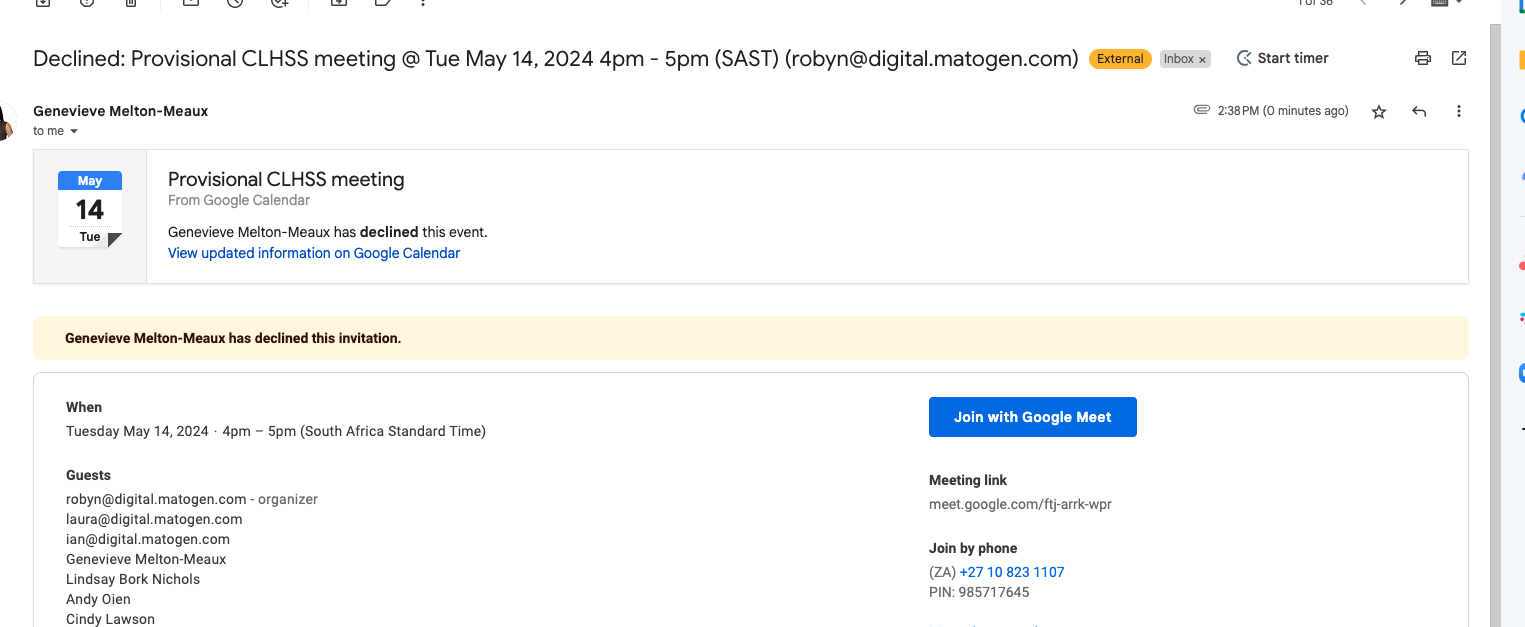Reply using the arrow icon
The image size is (1525, 627).
pos(1419,111)
